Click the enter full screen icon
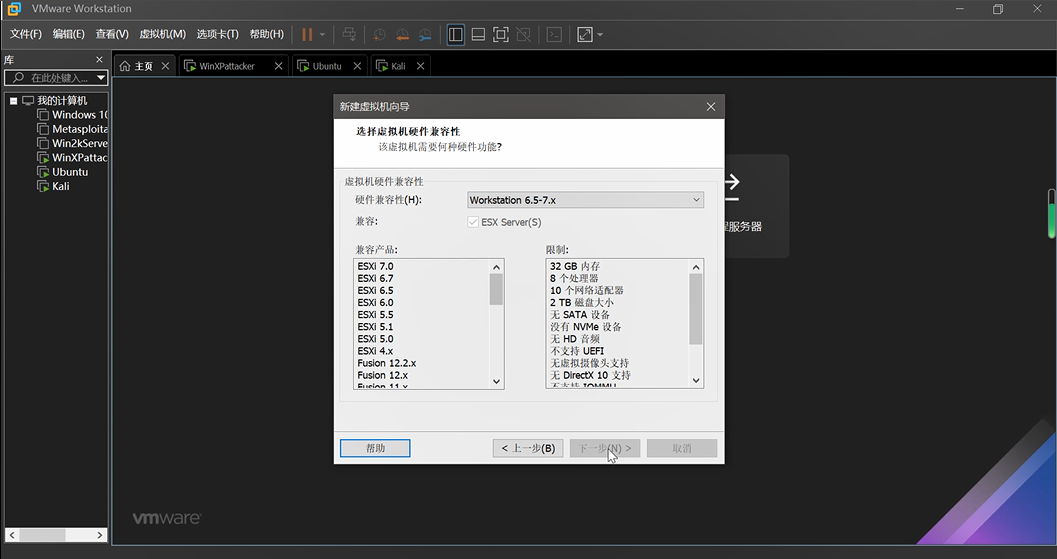1057x559 pixels. click(501, 34)
